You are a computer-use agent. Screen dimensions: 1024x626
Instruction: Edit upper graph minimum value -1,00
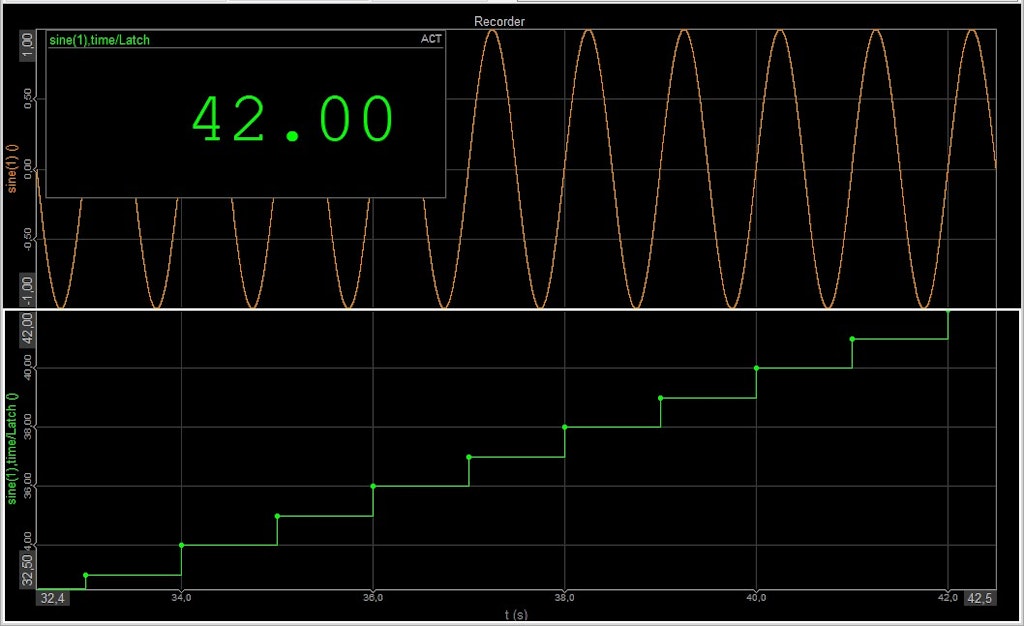coord(27,290)
